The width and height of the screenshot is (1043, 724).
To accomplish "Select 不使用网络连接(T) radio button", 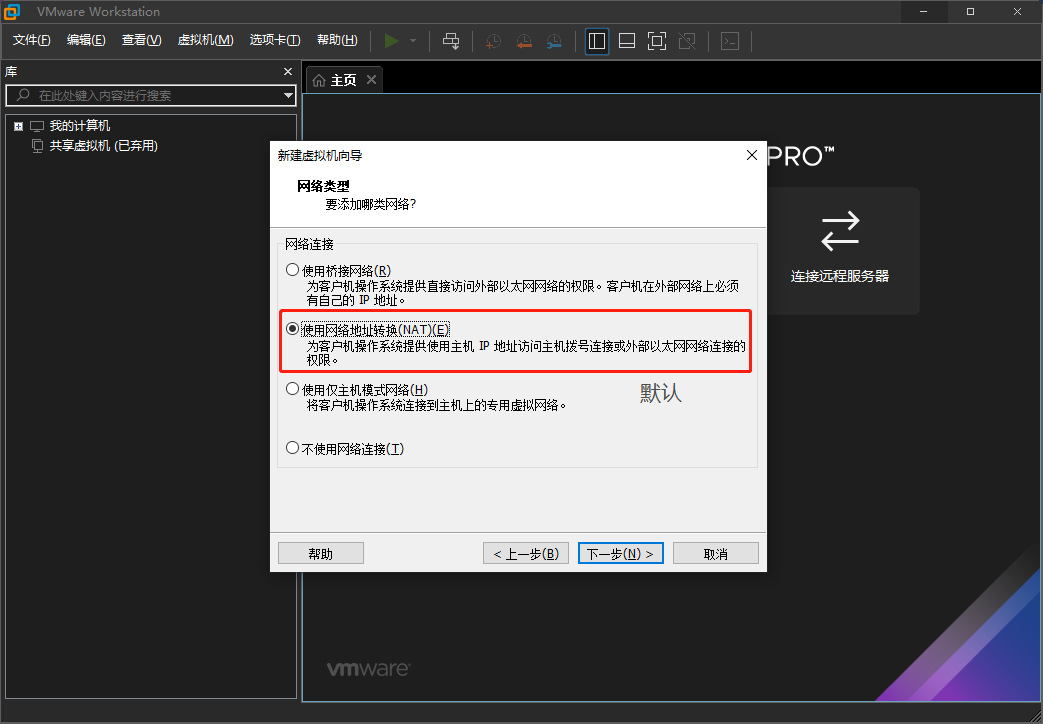I will click(x=292, y=449).
